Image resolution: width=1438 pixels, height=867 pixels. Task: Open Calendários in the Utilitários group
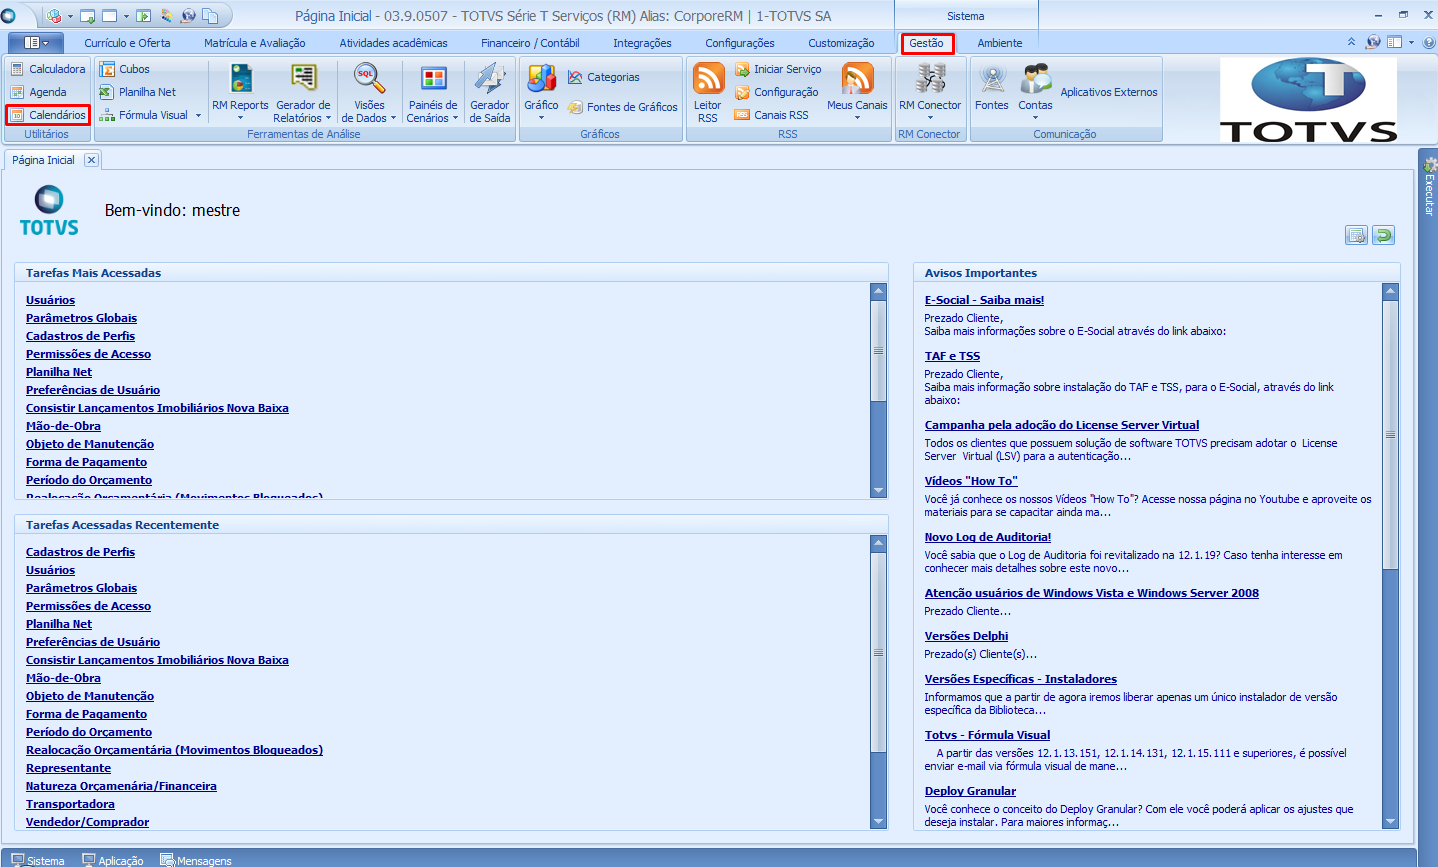coord(48,115)
